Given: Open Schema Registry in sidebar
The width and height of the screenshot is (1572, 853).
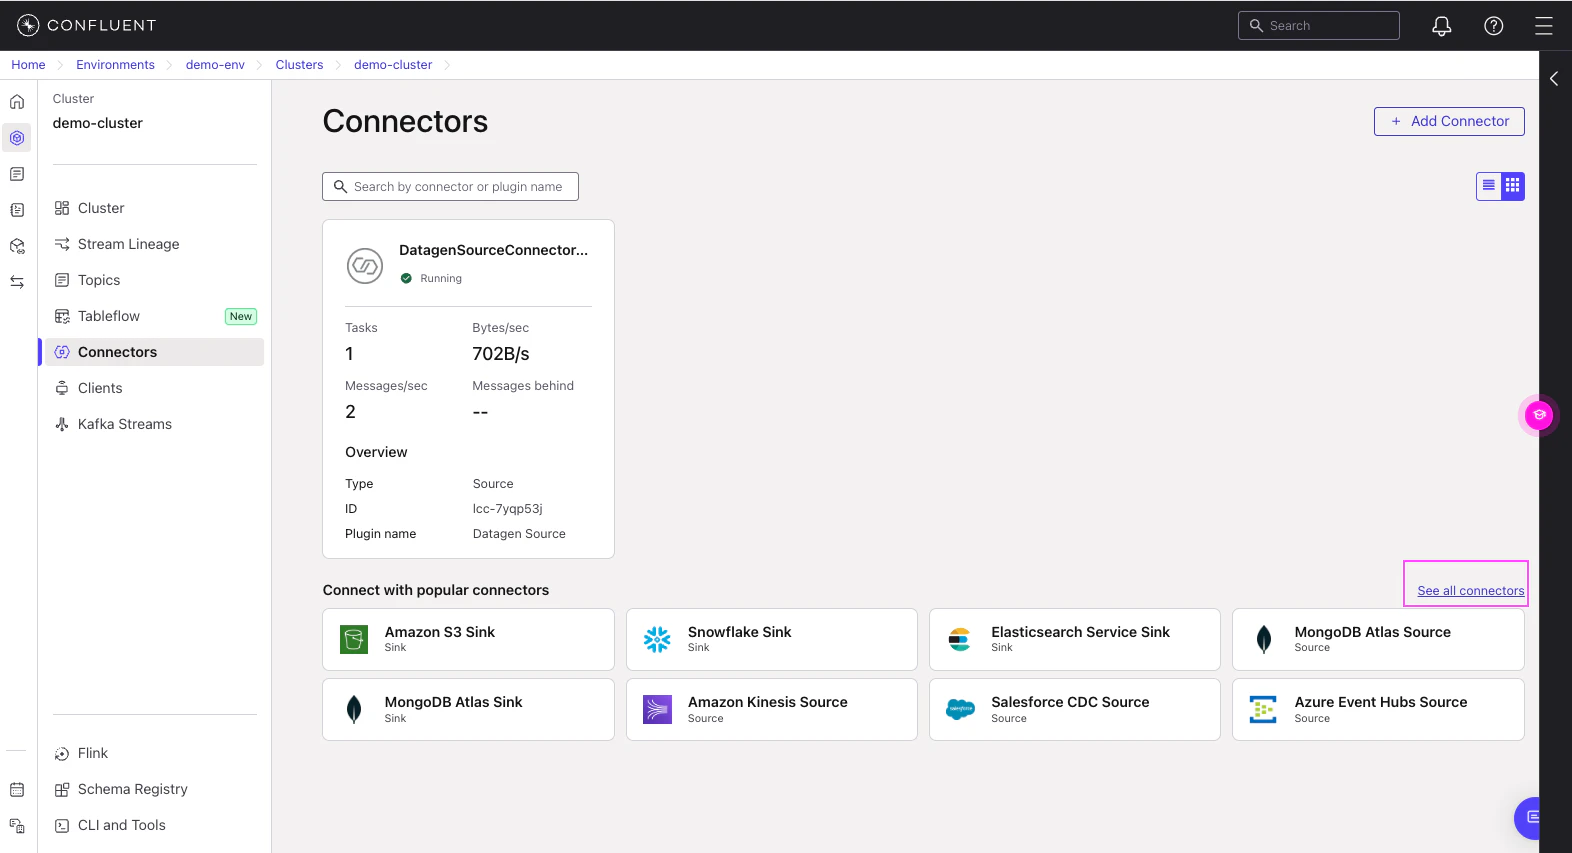Looking at the screenshot, I should [x=154, y=789].
